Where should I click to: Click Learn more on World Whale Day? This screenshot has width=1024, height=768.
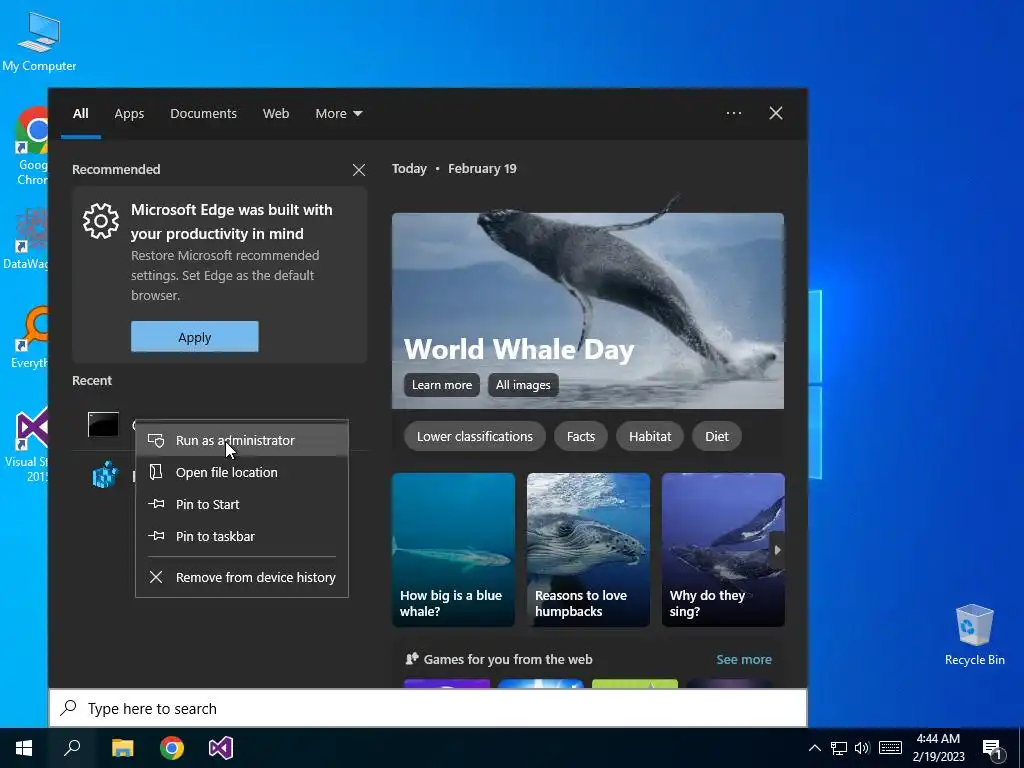point(441,385)
